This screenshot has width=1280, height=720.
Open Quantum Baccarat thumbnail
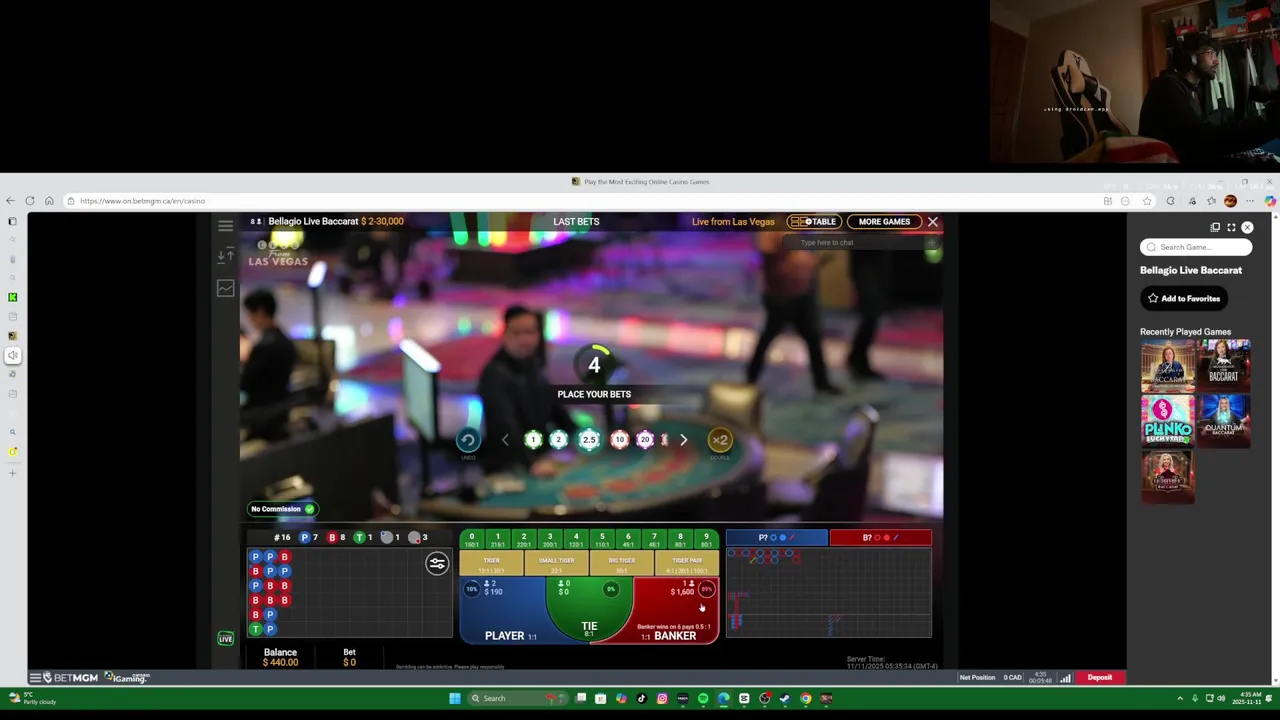(x=1224, y=421)
